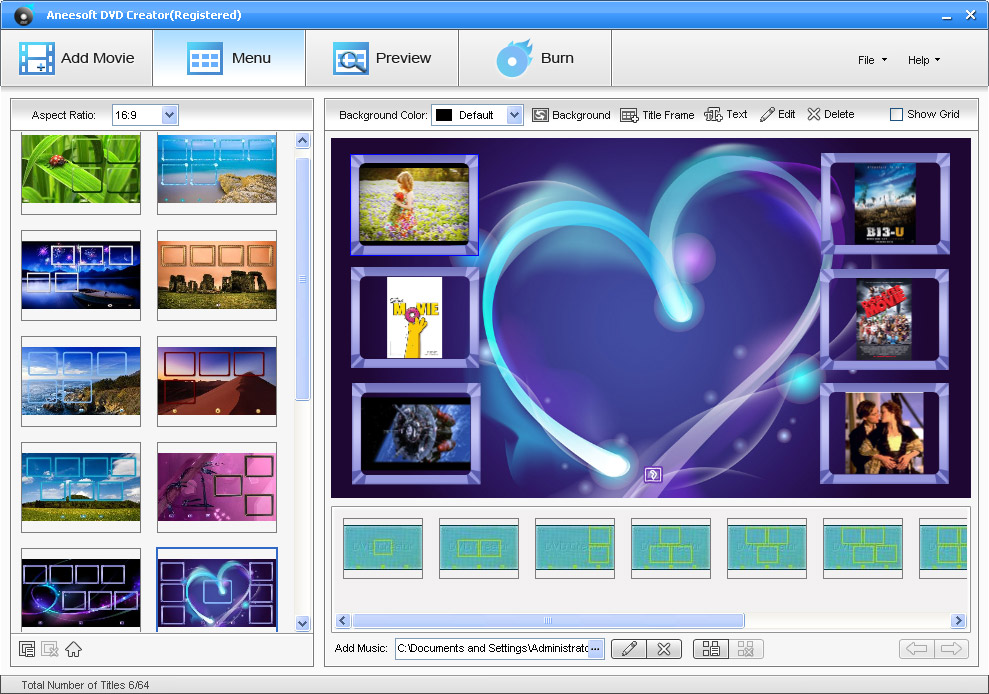Image resolution: width=989 pixels, height=694 pixels.
Task: Switch to the Preview tab
Action: (x=382, y=58)
